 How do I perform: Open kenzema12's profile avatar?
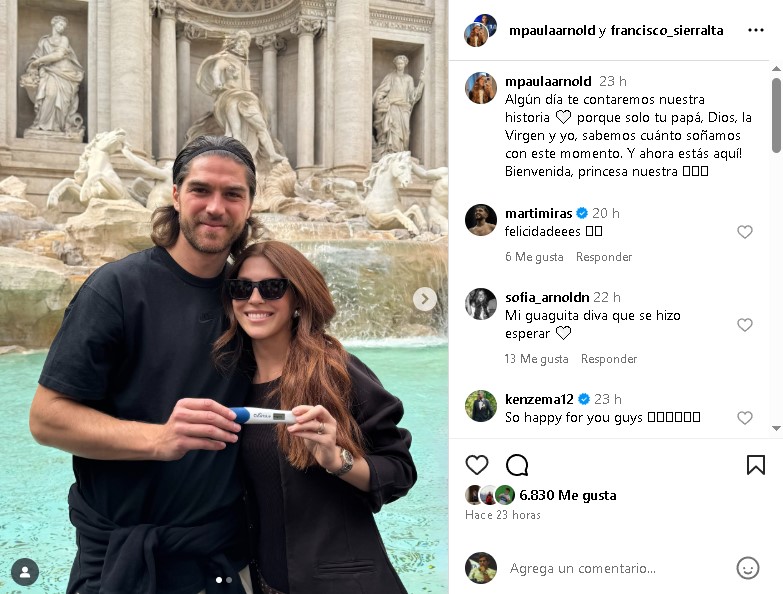pos(480,406)
